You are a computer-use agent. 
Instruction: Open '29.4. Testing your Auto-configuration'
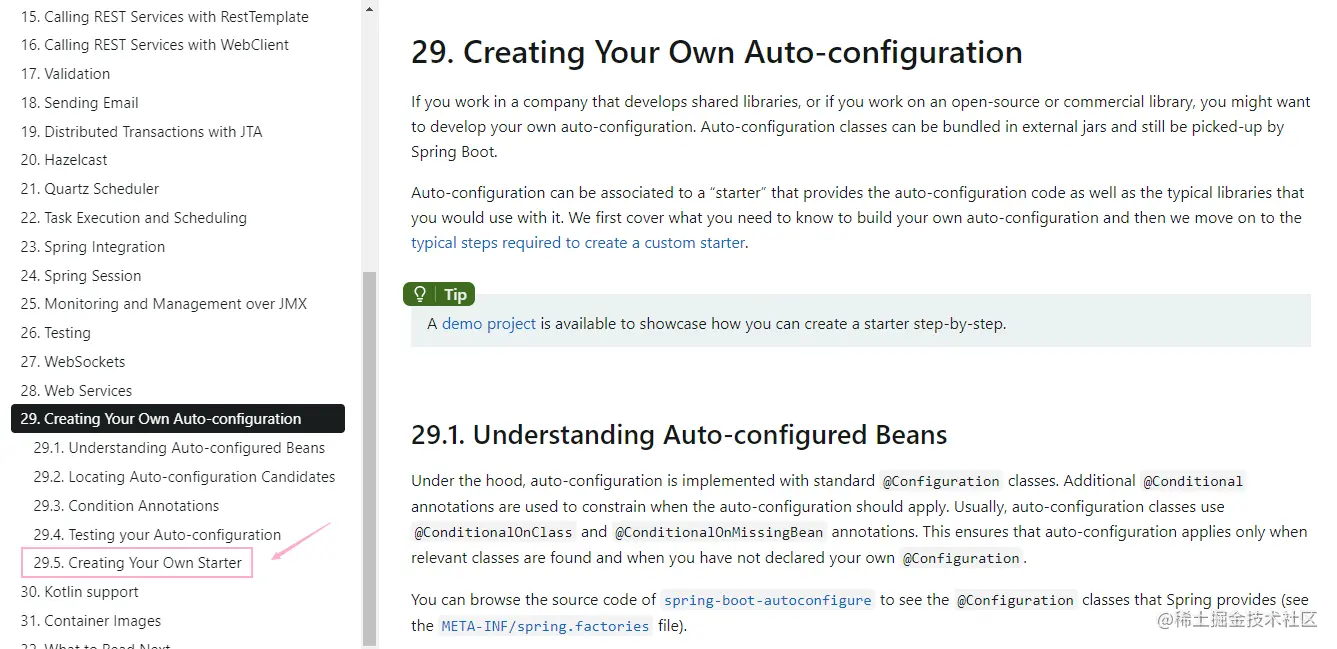(157, 535)
